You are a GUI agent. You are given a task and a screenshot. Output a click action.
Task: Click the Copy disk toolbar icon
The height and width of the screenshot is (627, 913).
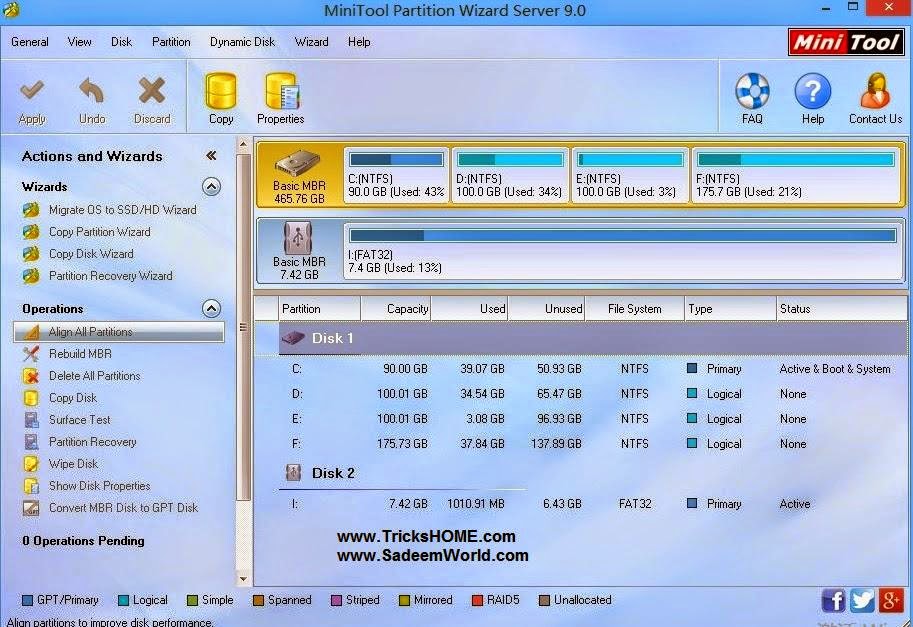tap(221, 90)
